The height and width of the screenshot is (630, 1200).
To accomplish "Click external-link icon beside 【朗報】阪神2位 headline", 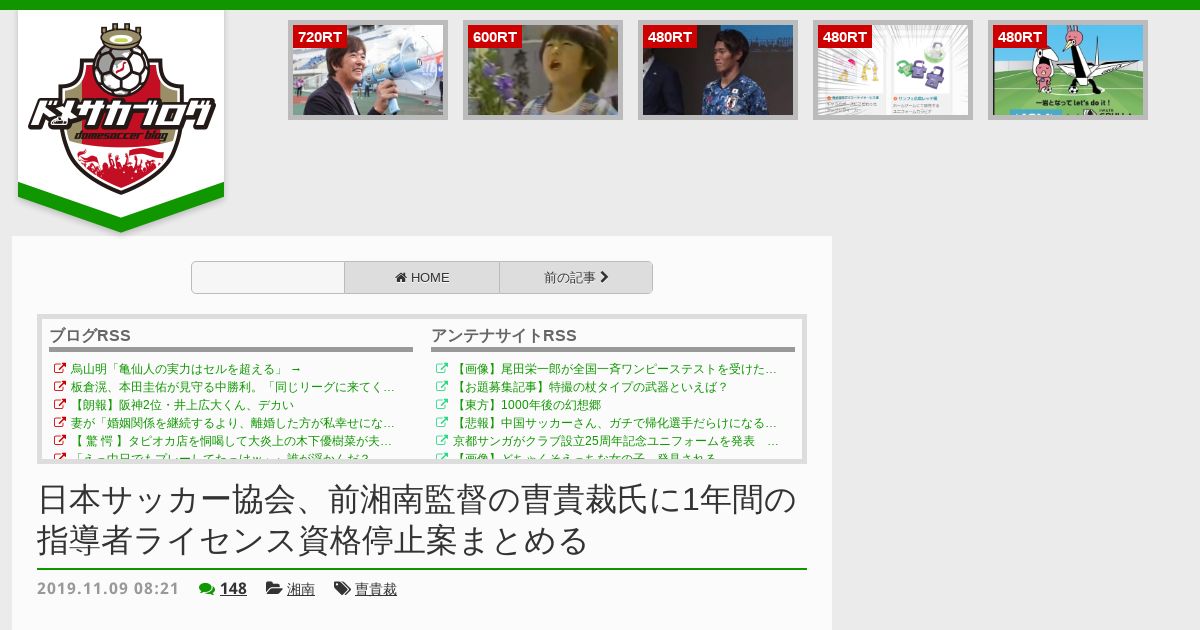I will (59, 405).
